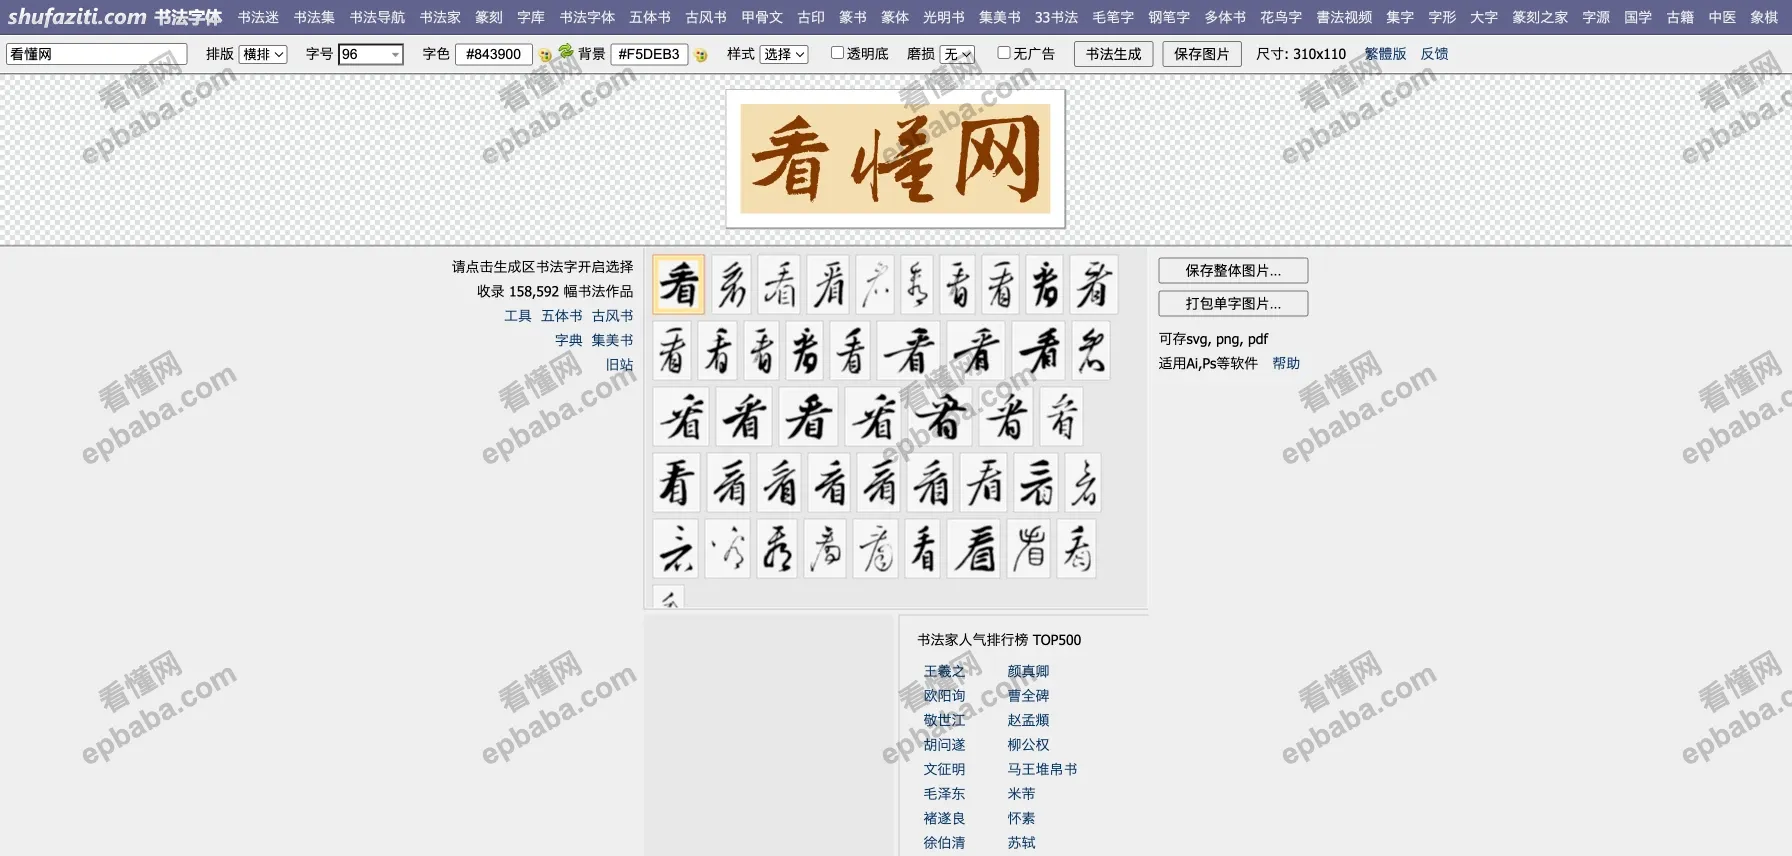The image size is (1792, 856).
Task: Open the 曹全碑 link
Action: click(x=1028, y=696)
